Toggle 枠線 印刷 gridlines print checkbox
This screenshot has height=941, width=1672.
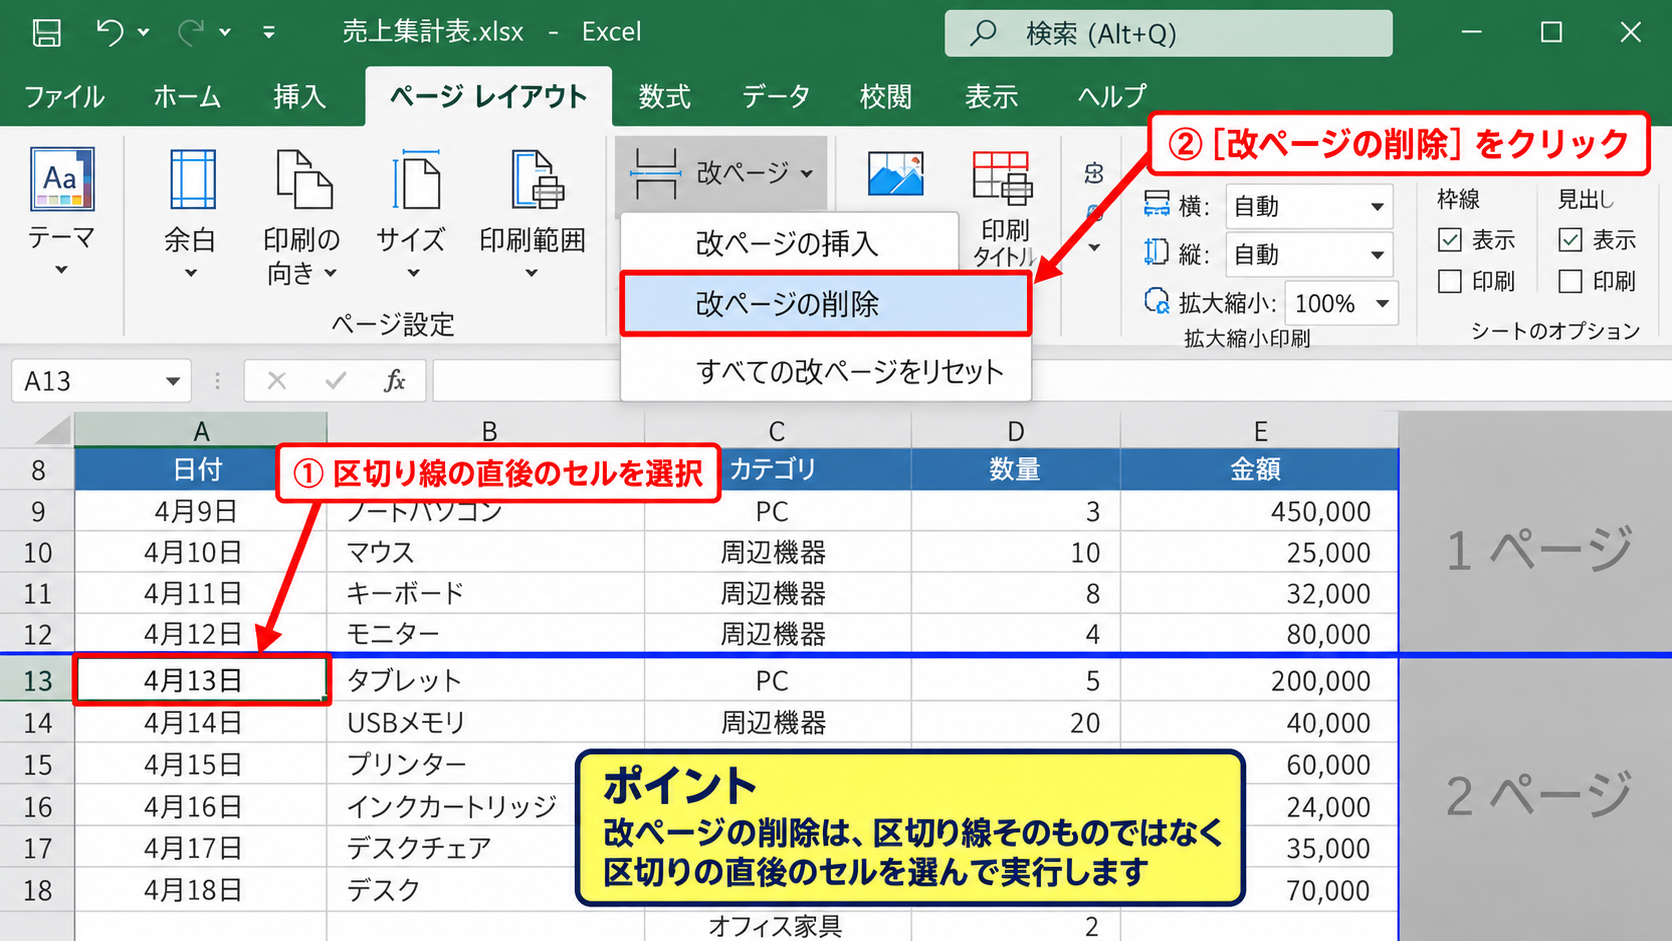point(1450,282)
